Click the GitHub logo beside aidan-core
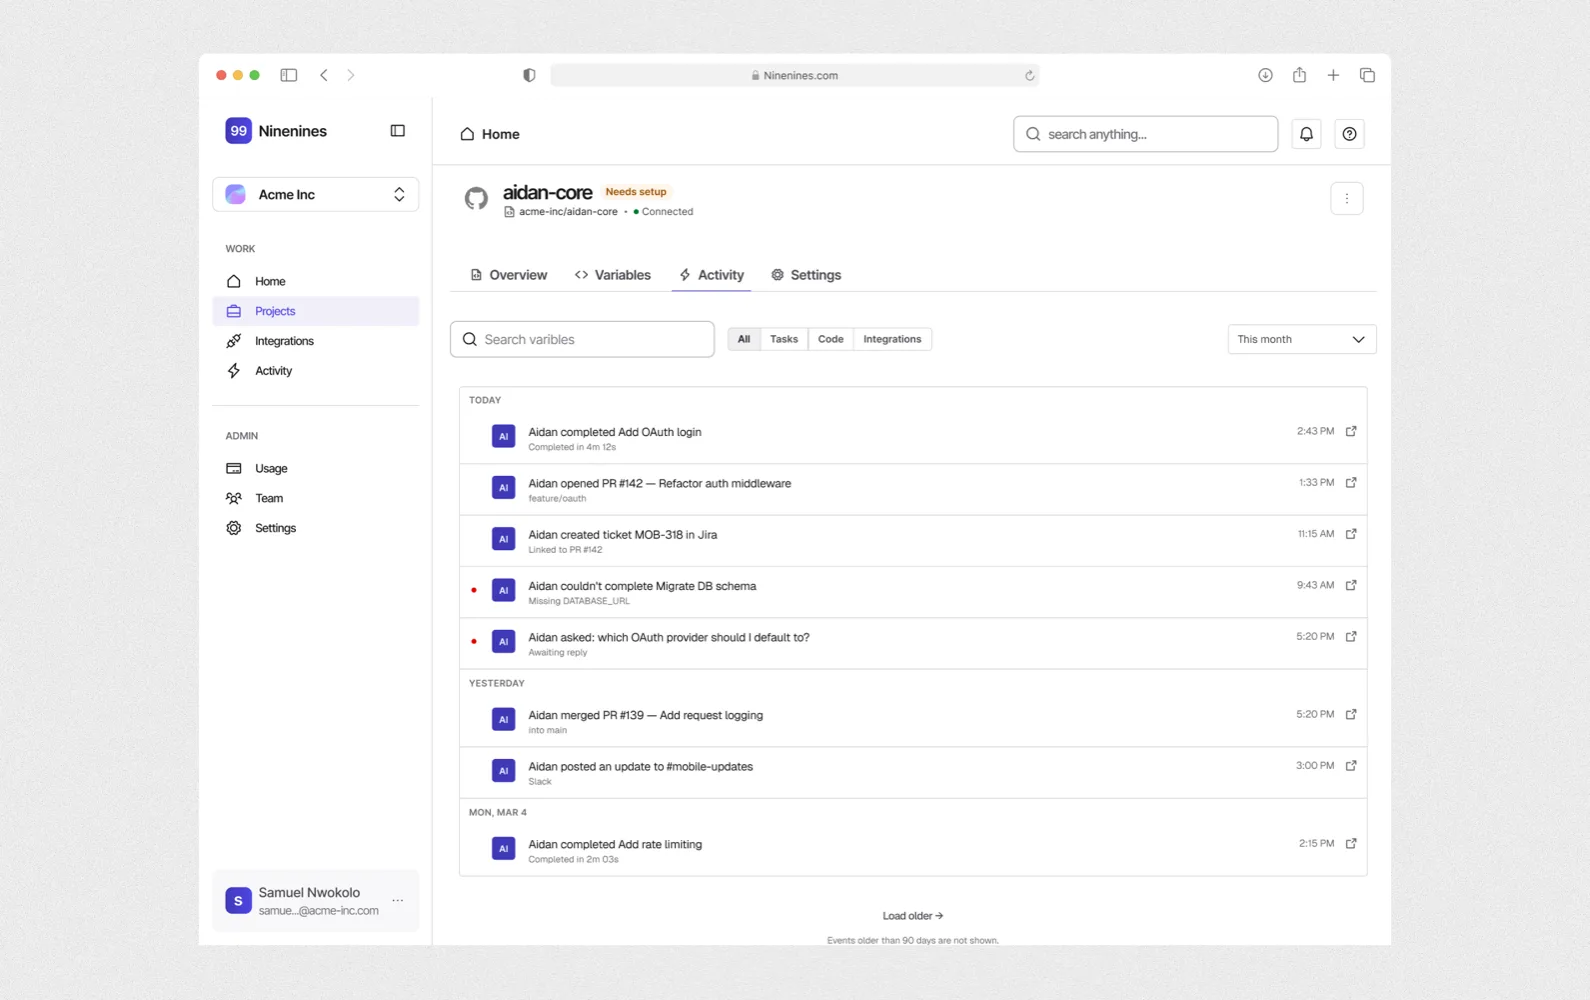The image size is (1590, 1000). pyautogui.click(x=476, y=198)
